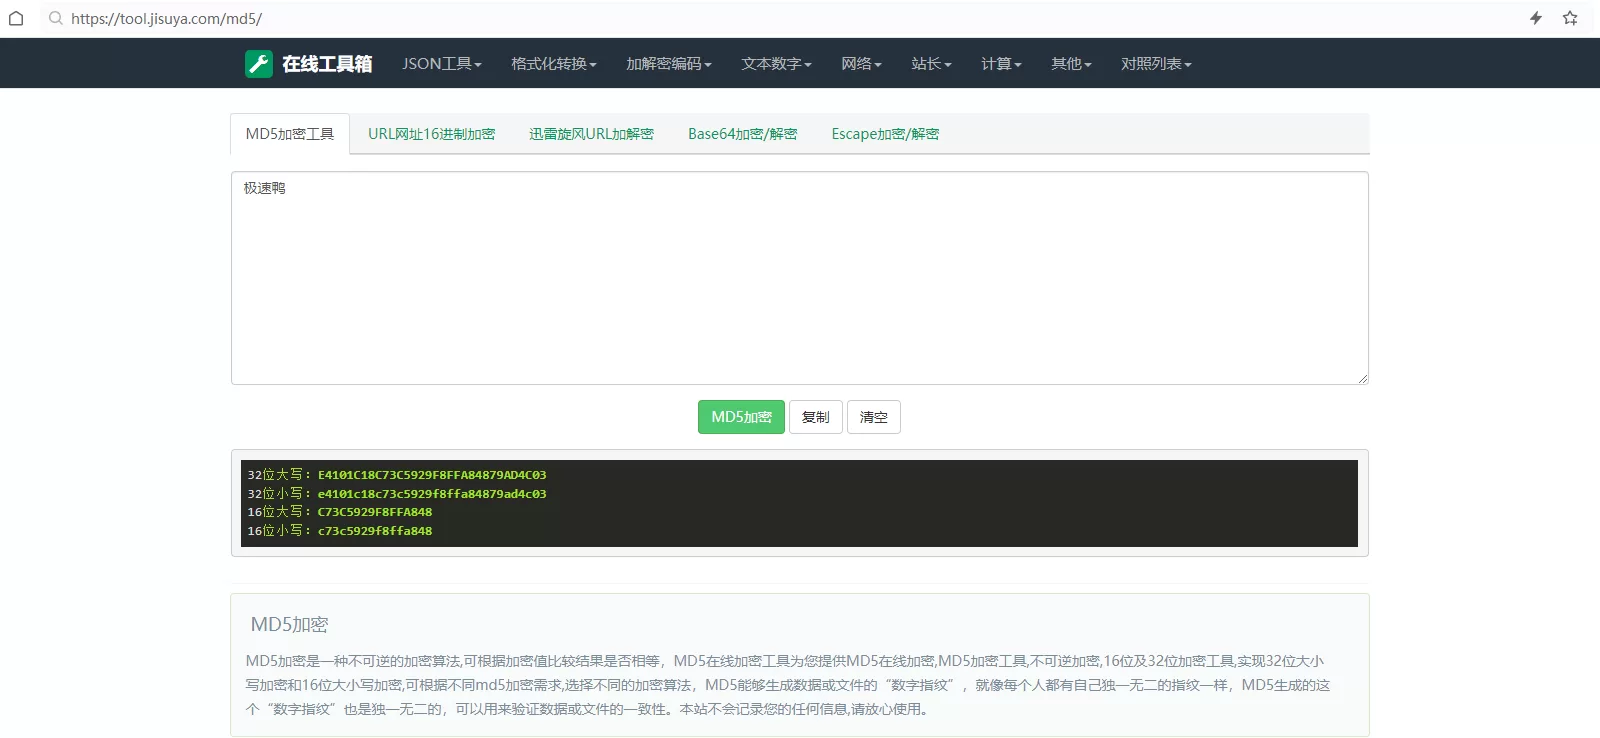This screenshot has height=738, width=1600.
Task: Click the browser home icon
Action: click(x=16, y=18)
